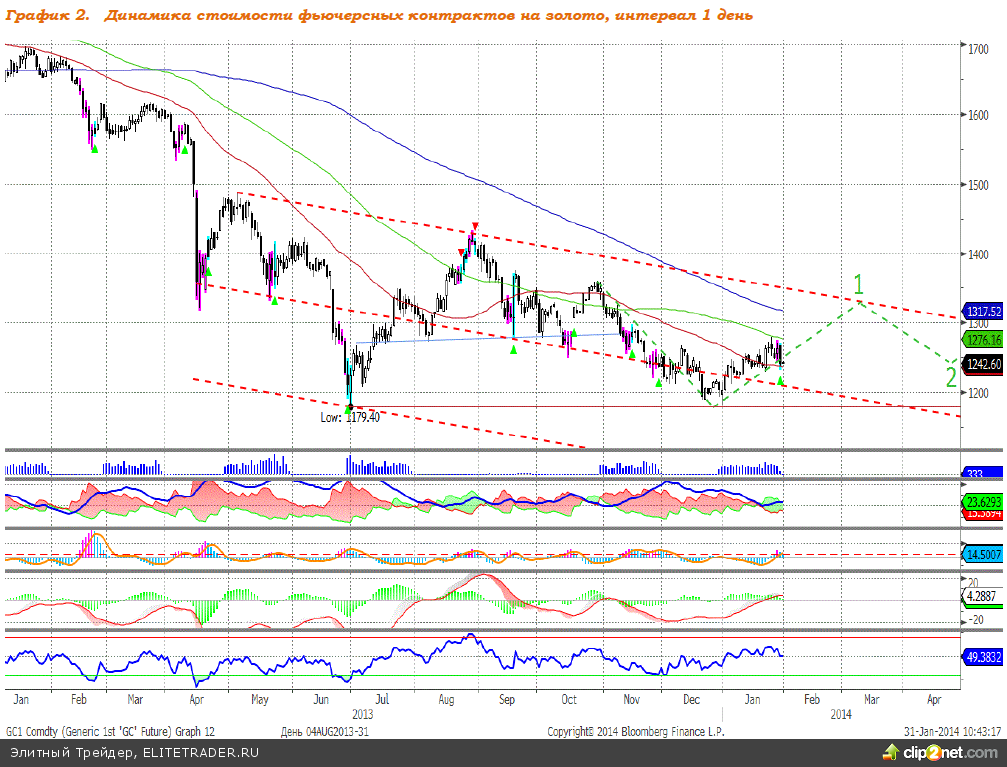Click the green forecast number 1

click(x=857, y=284)
